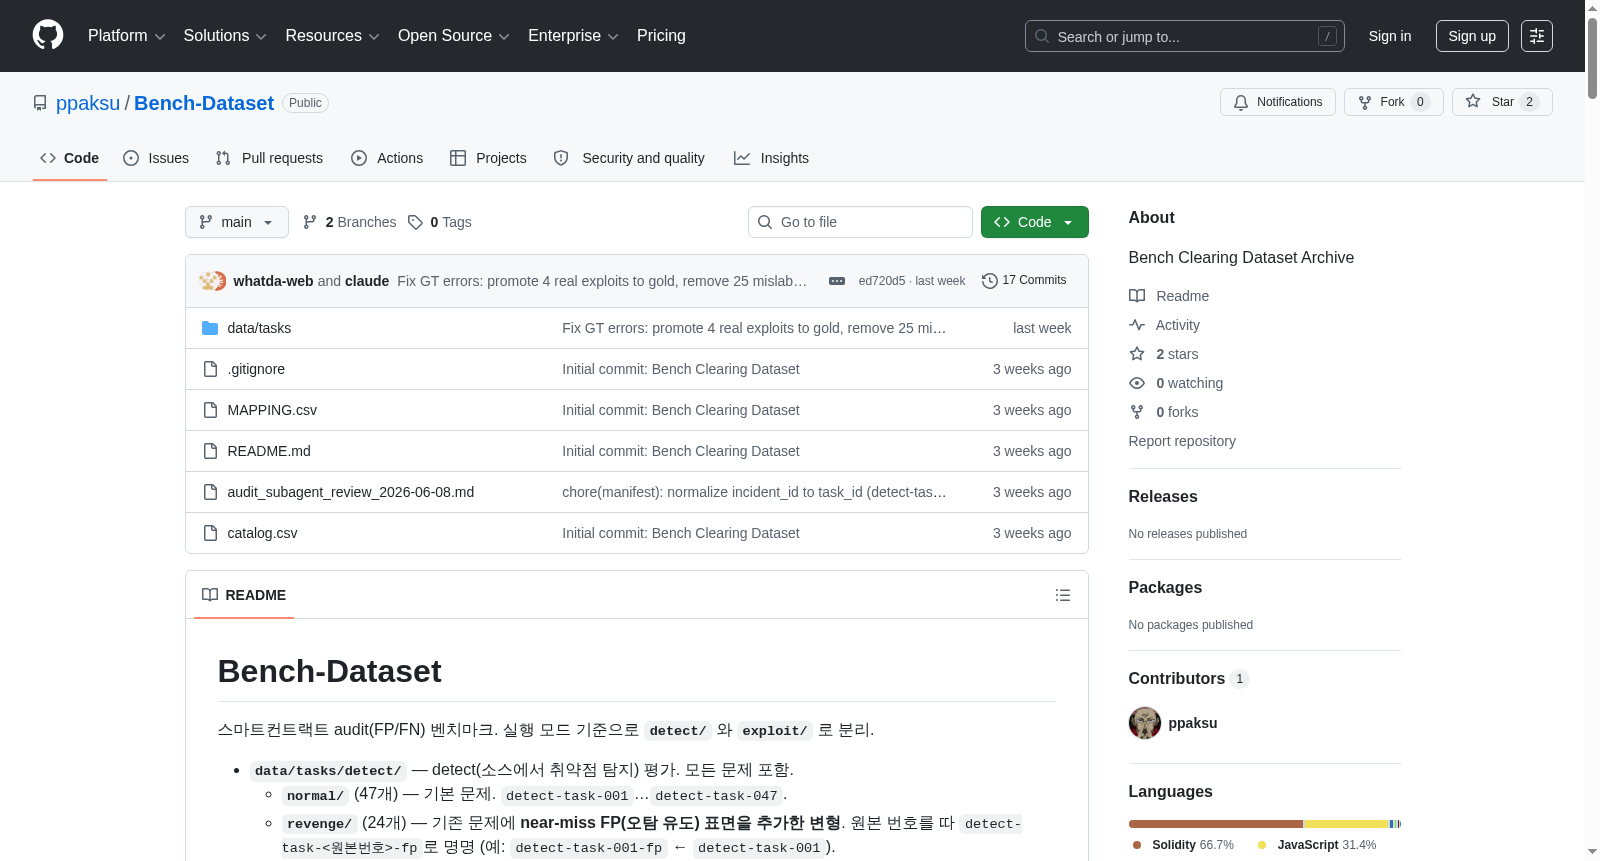
Task: Click the fork icon in the Fork button
Action: tap(1365, 102)
